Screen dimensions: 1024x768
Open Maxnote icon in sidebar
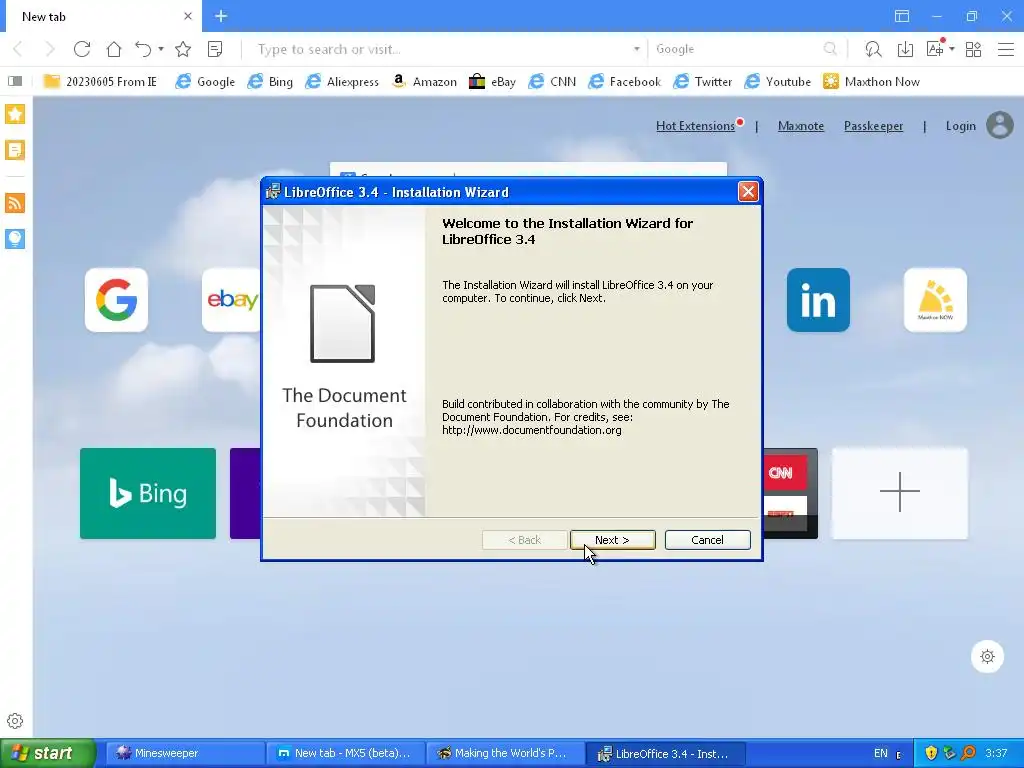15,150
